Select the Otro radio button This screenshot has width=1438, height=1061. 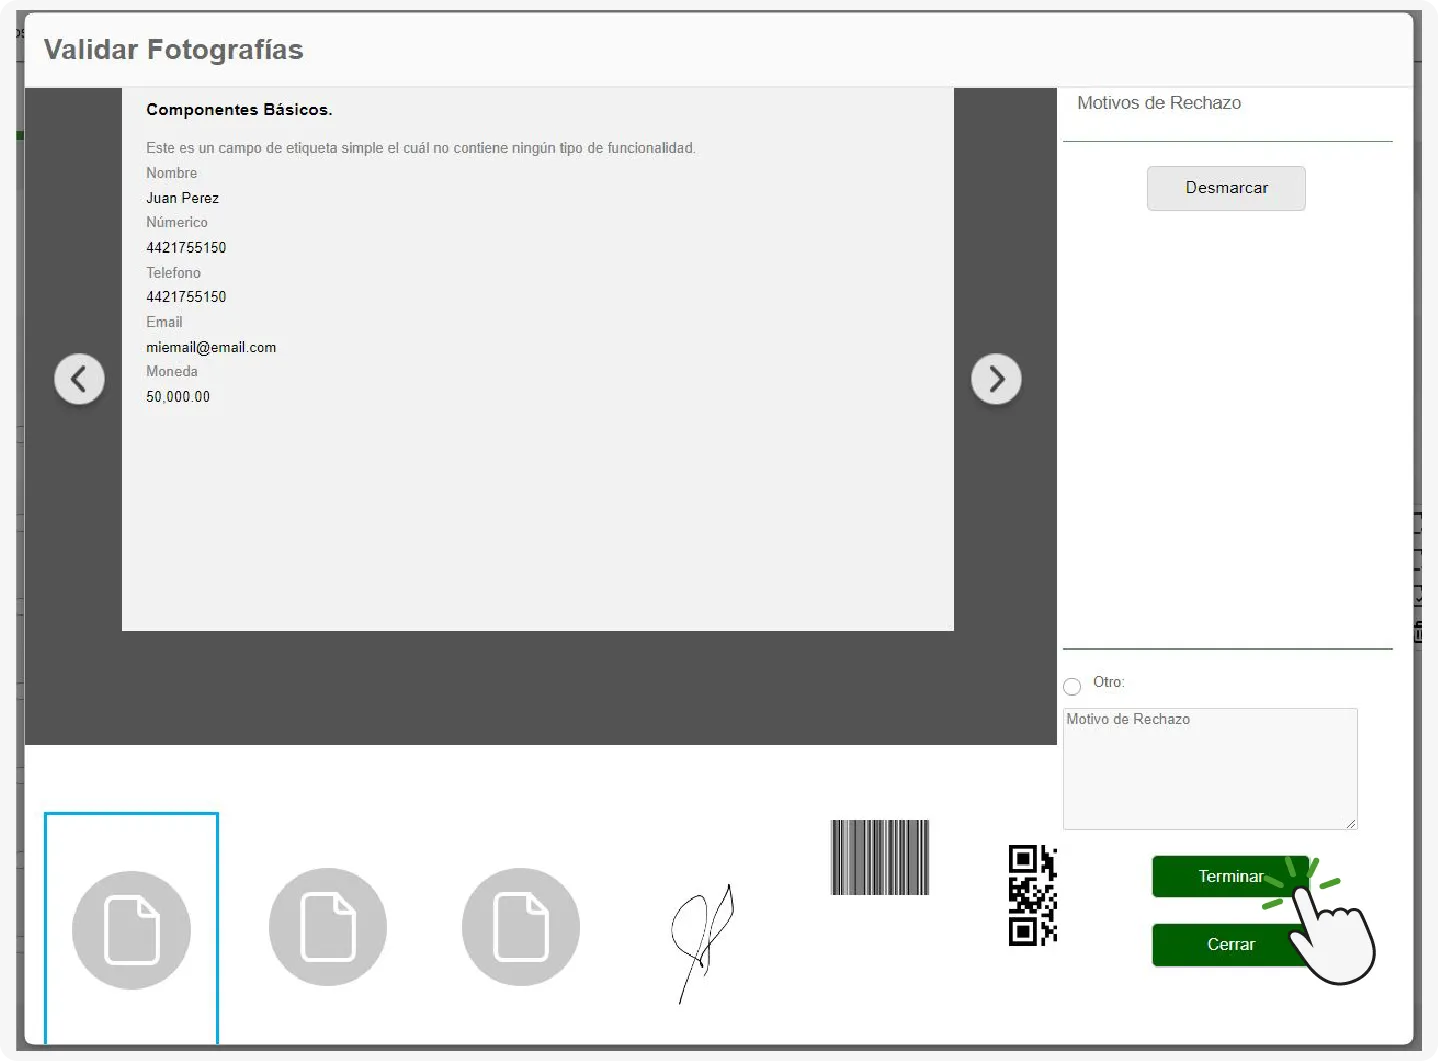coord(1072,686)
